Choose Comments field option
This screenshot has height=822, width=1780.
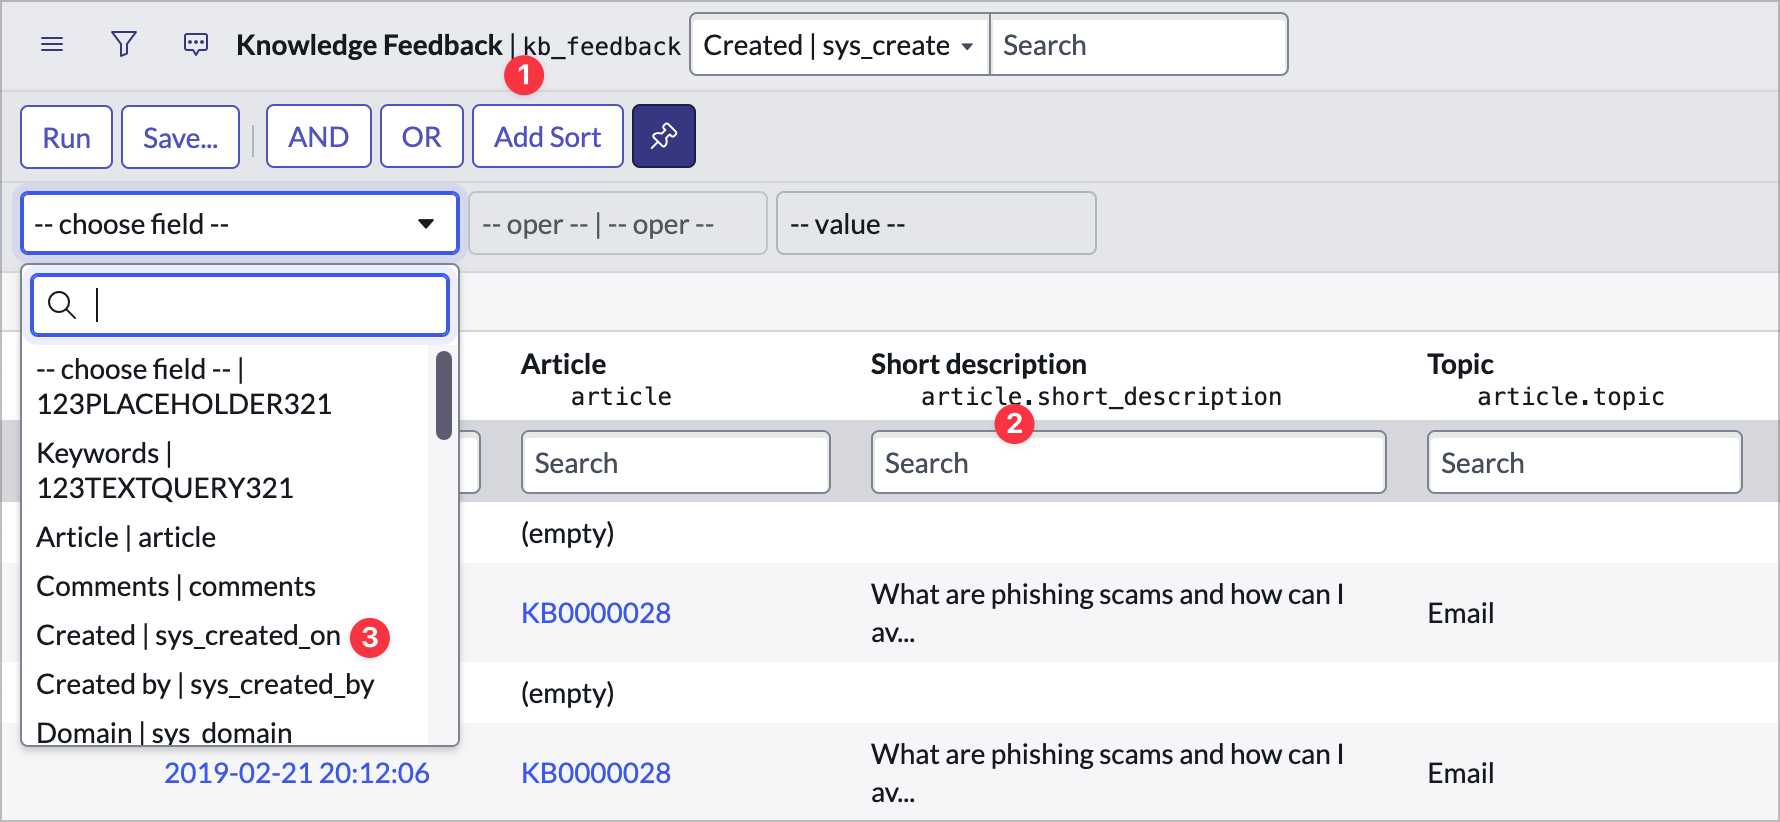pos(176,586)
